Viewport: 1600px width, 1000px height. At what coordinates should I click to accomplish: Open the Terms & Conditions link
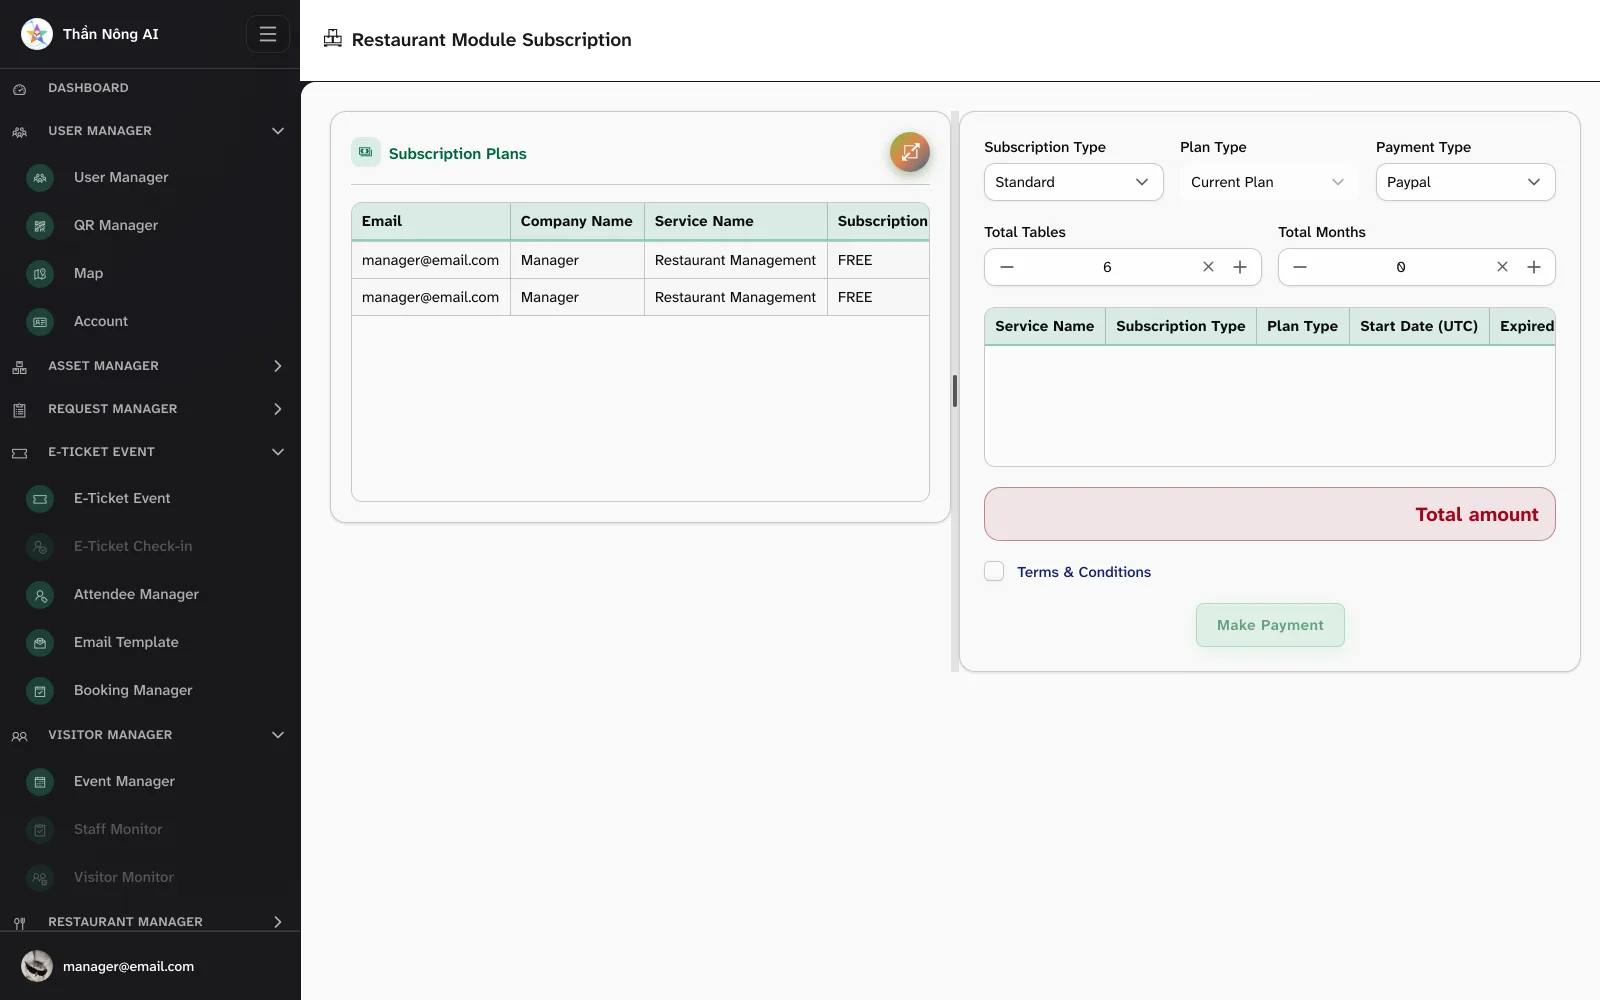point(1084,572)
